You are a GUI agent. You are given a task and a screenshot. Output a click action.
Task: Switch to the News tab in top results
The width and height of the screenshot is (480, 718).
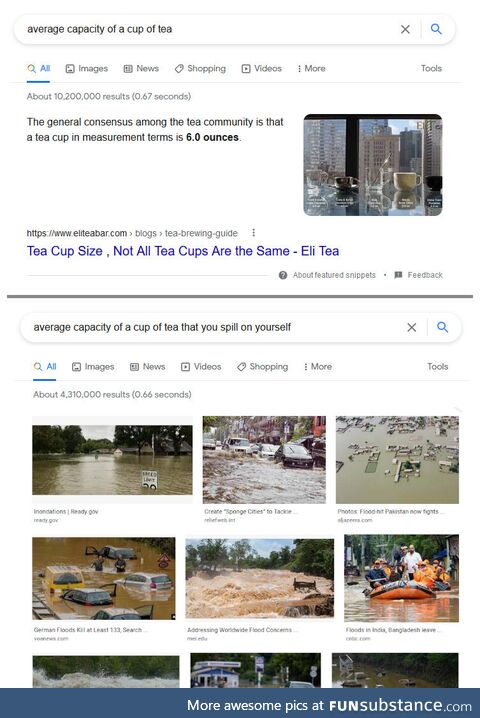141,69
